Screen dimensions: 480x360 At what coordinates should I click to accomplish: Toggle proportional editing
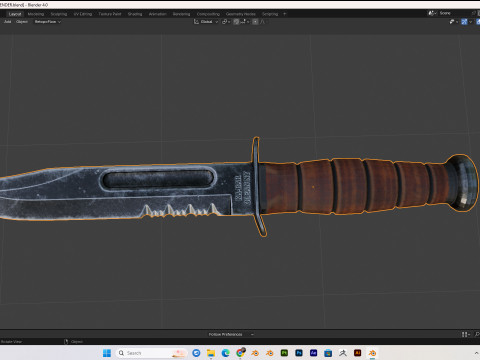(x=255, y=22)
